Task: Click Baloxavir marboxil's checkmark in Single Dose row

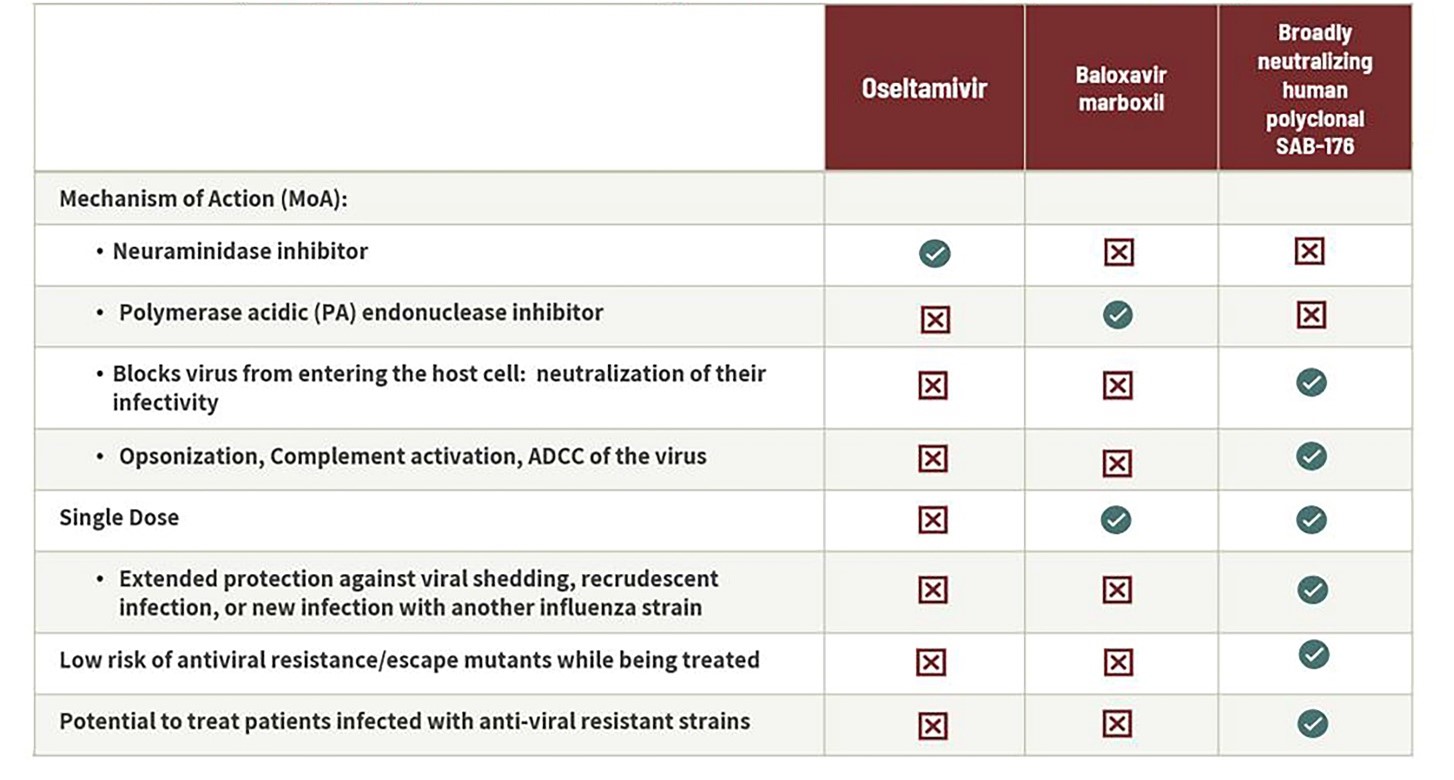Action: pos(1116,520)
